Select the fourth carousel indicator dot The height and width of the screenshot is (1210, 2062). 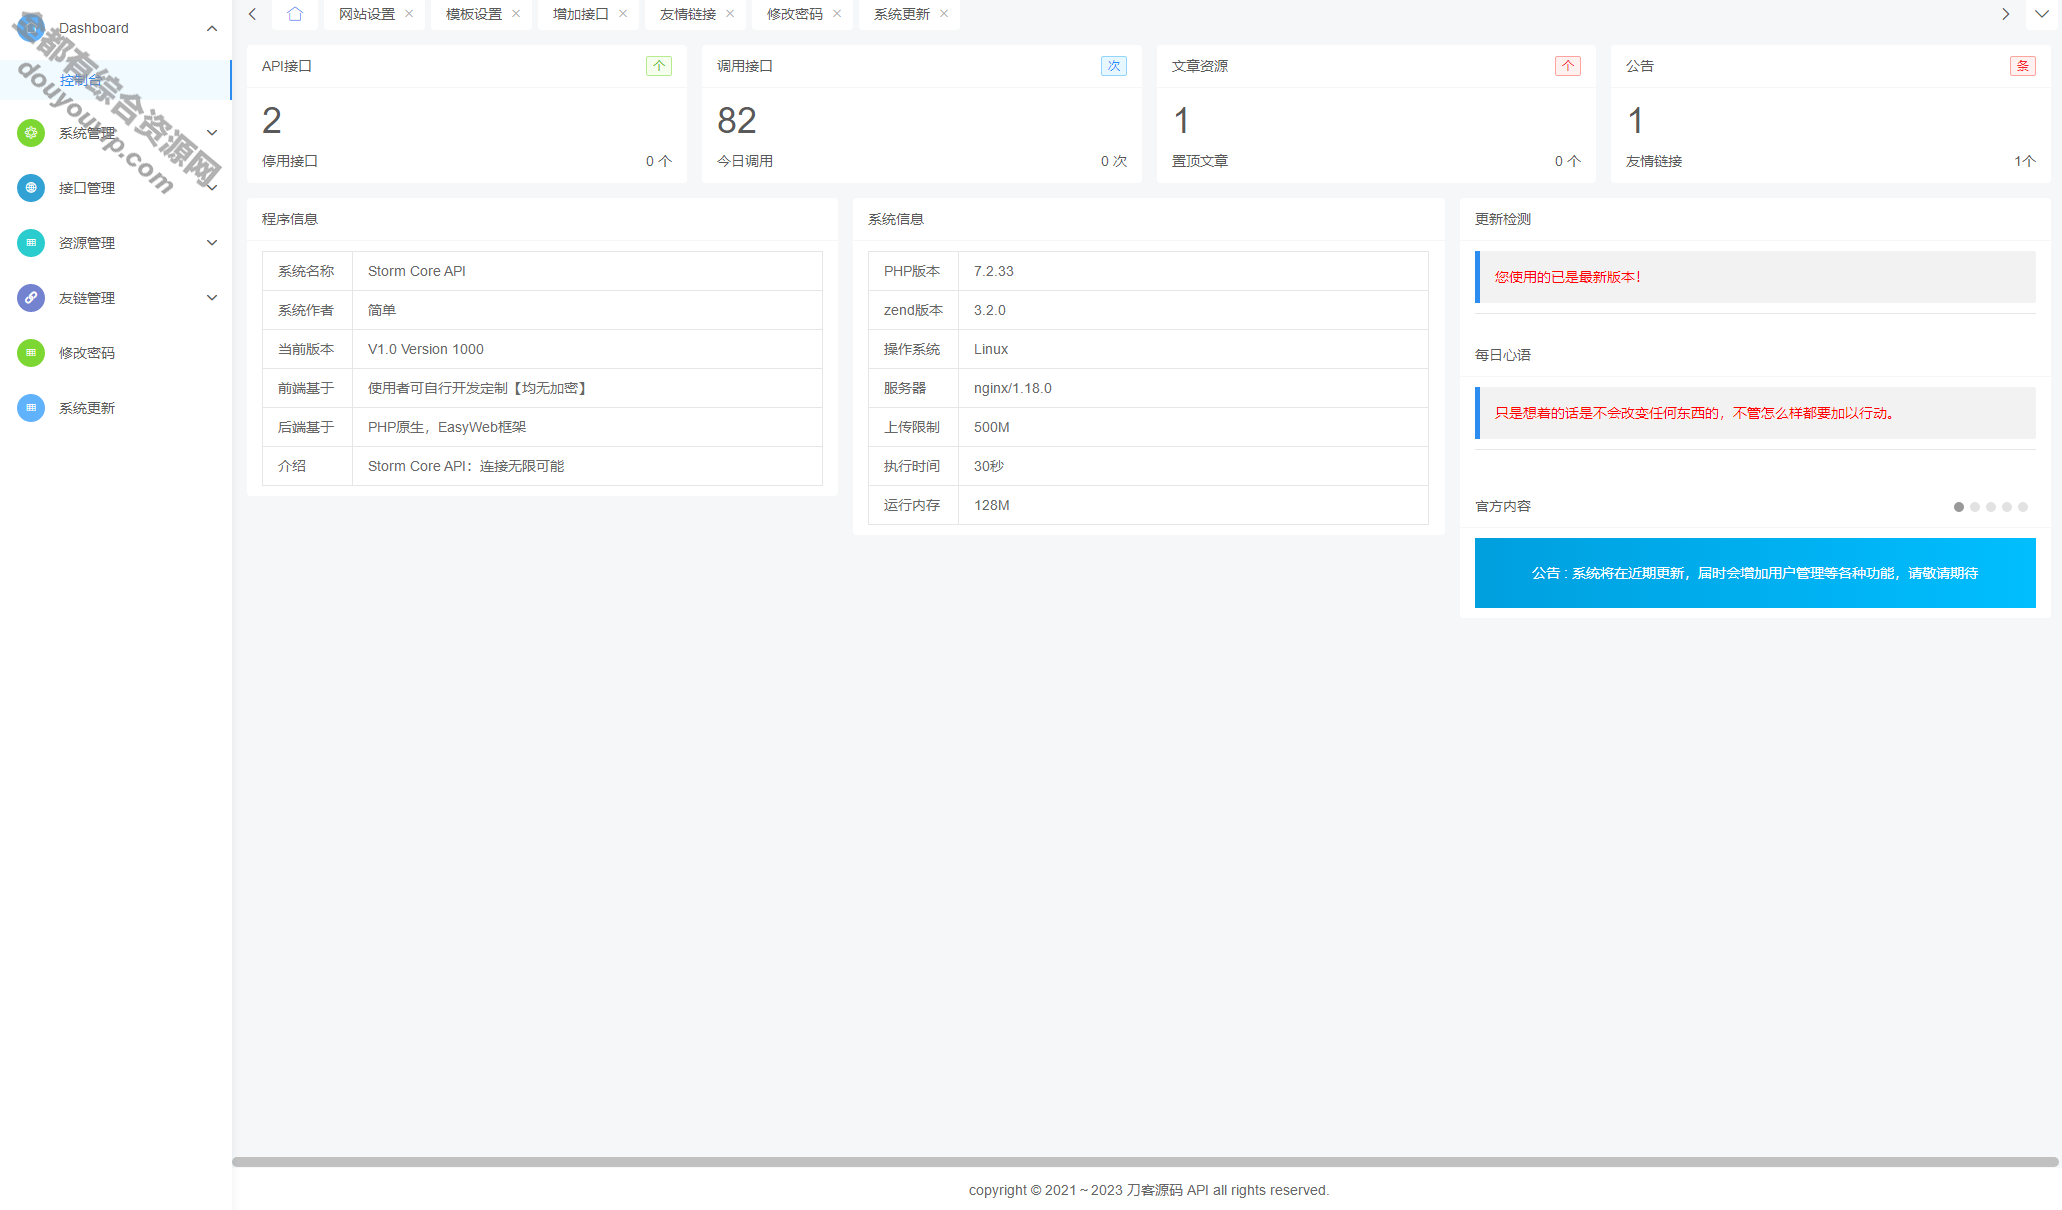[x=2007, y=507]
